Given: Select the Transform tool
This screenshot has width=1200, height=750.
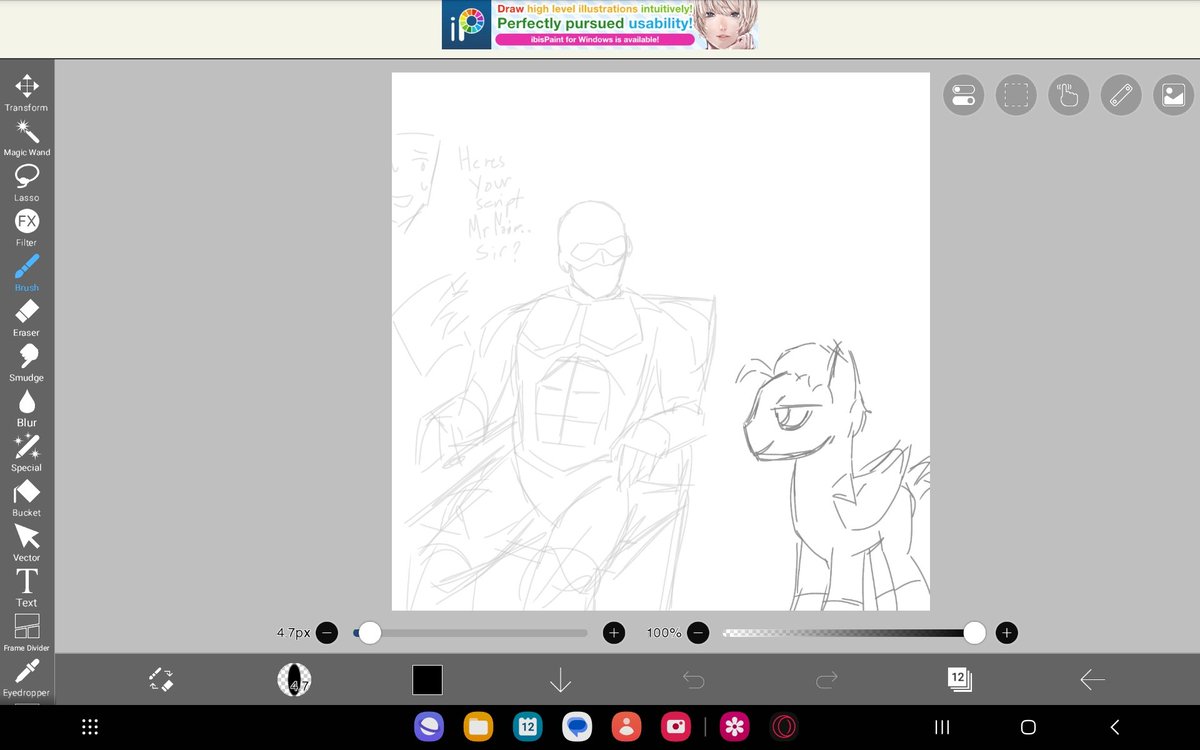Looking at the screenshot, I should point(27,92).
